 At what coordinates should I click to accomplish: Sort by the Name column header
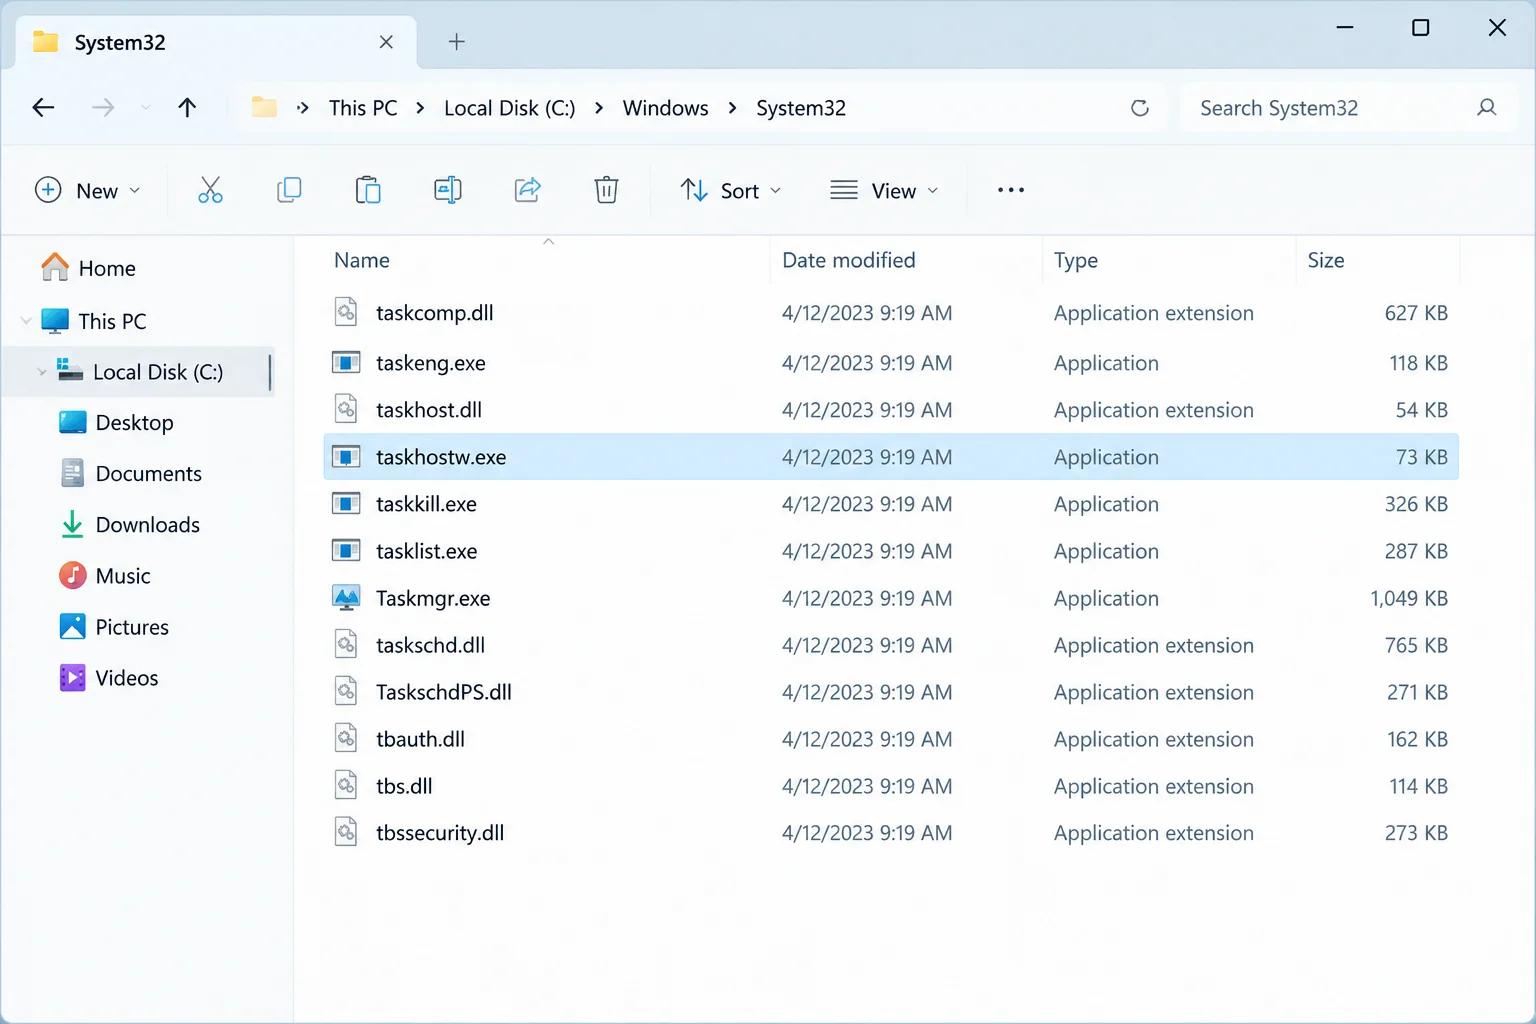point(362,260)
